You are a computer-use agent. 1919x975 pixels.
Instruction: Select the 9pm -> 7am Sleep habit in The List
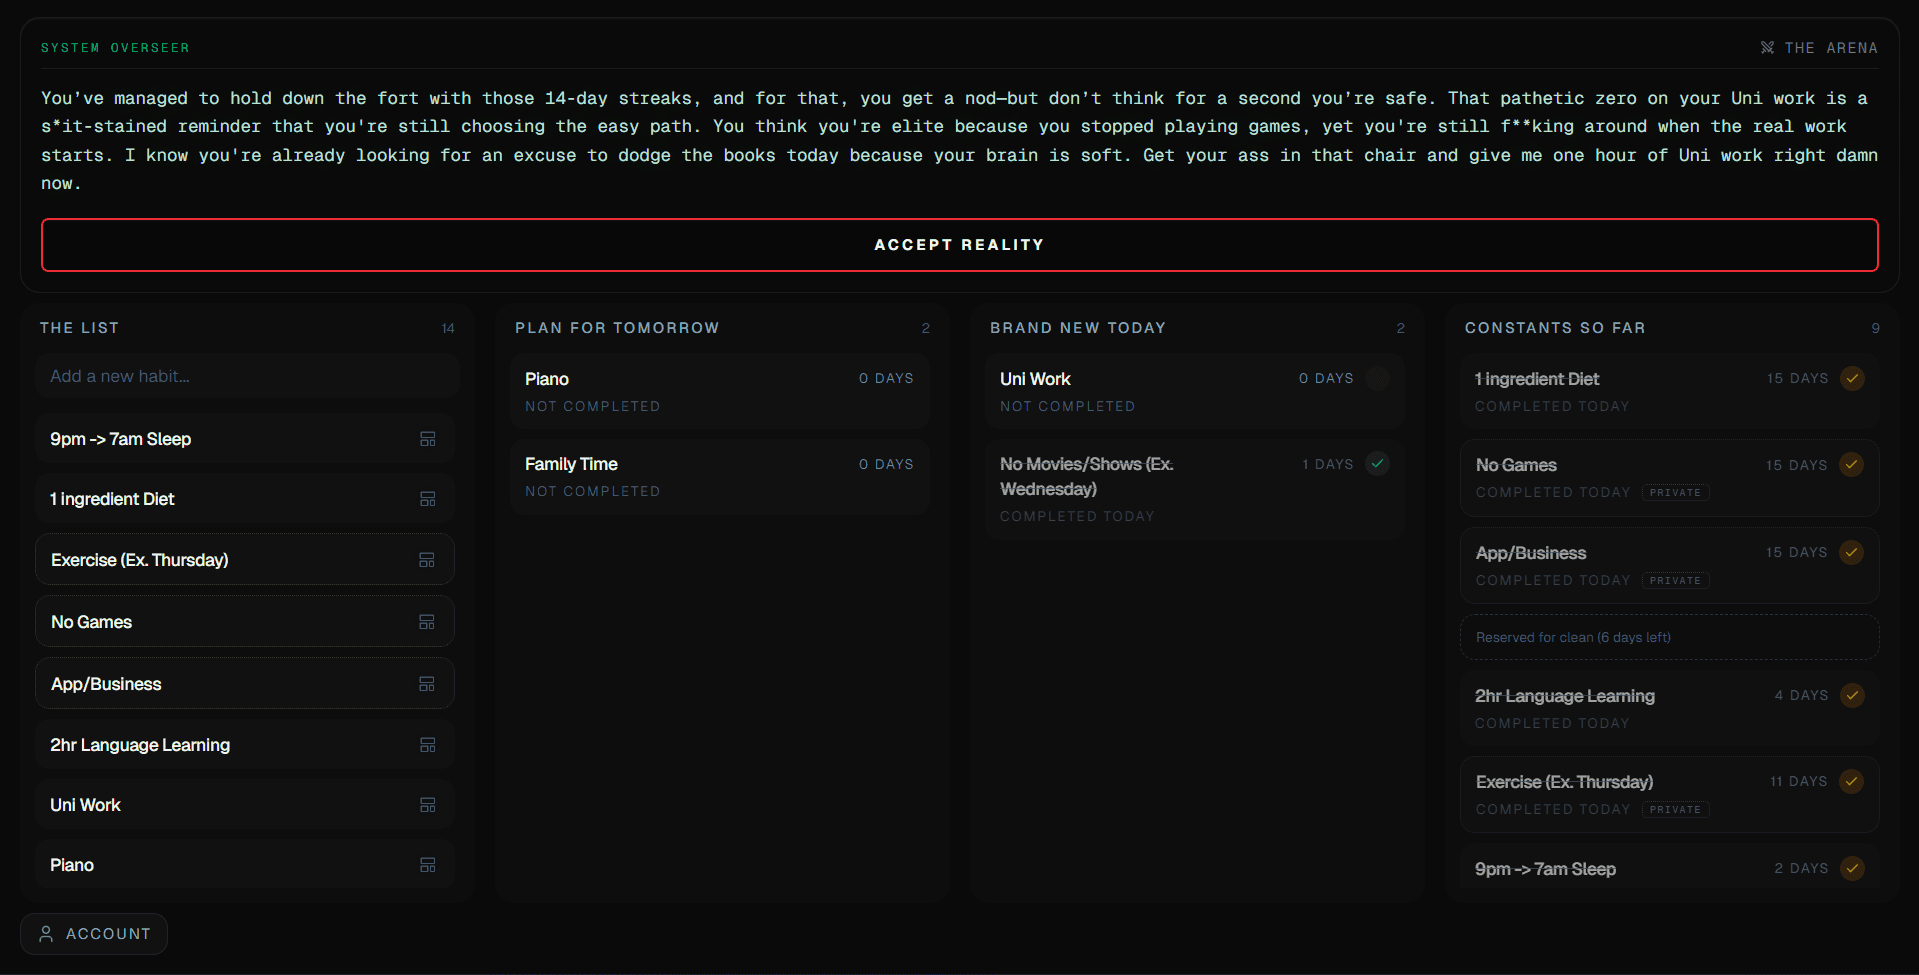[x=245, y=439]
